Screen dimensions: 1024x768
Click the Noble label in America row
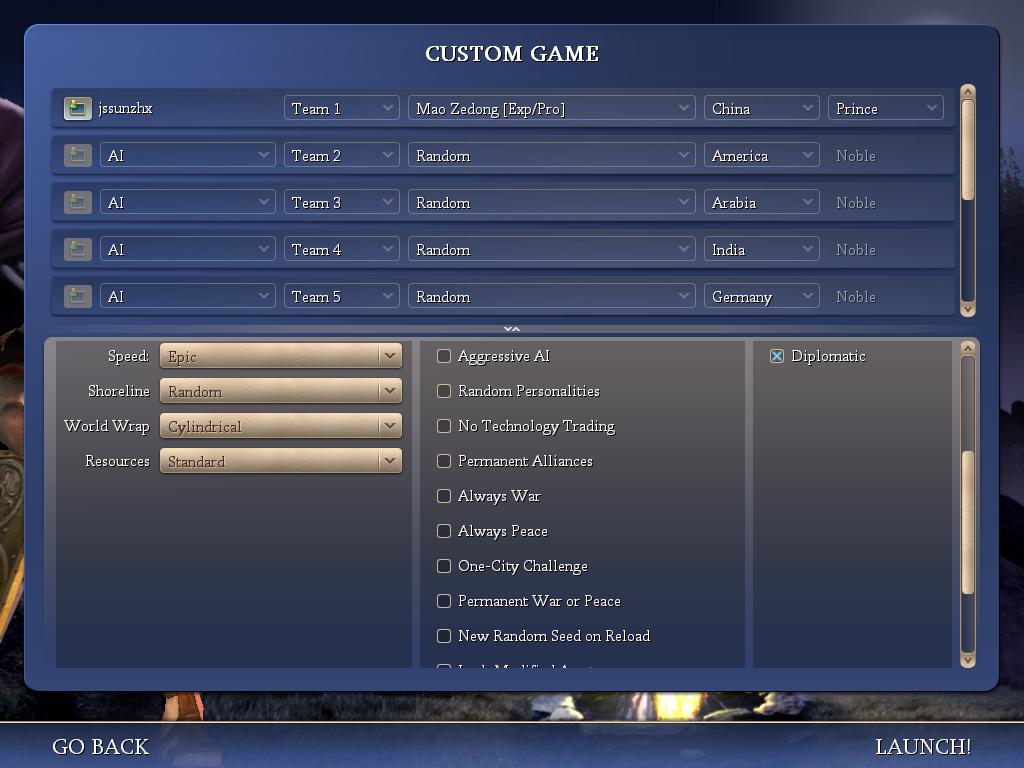click(856, 155)
